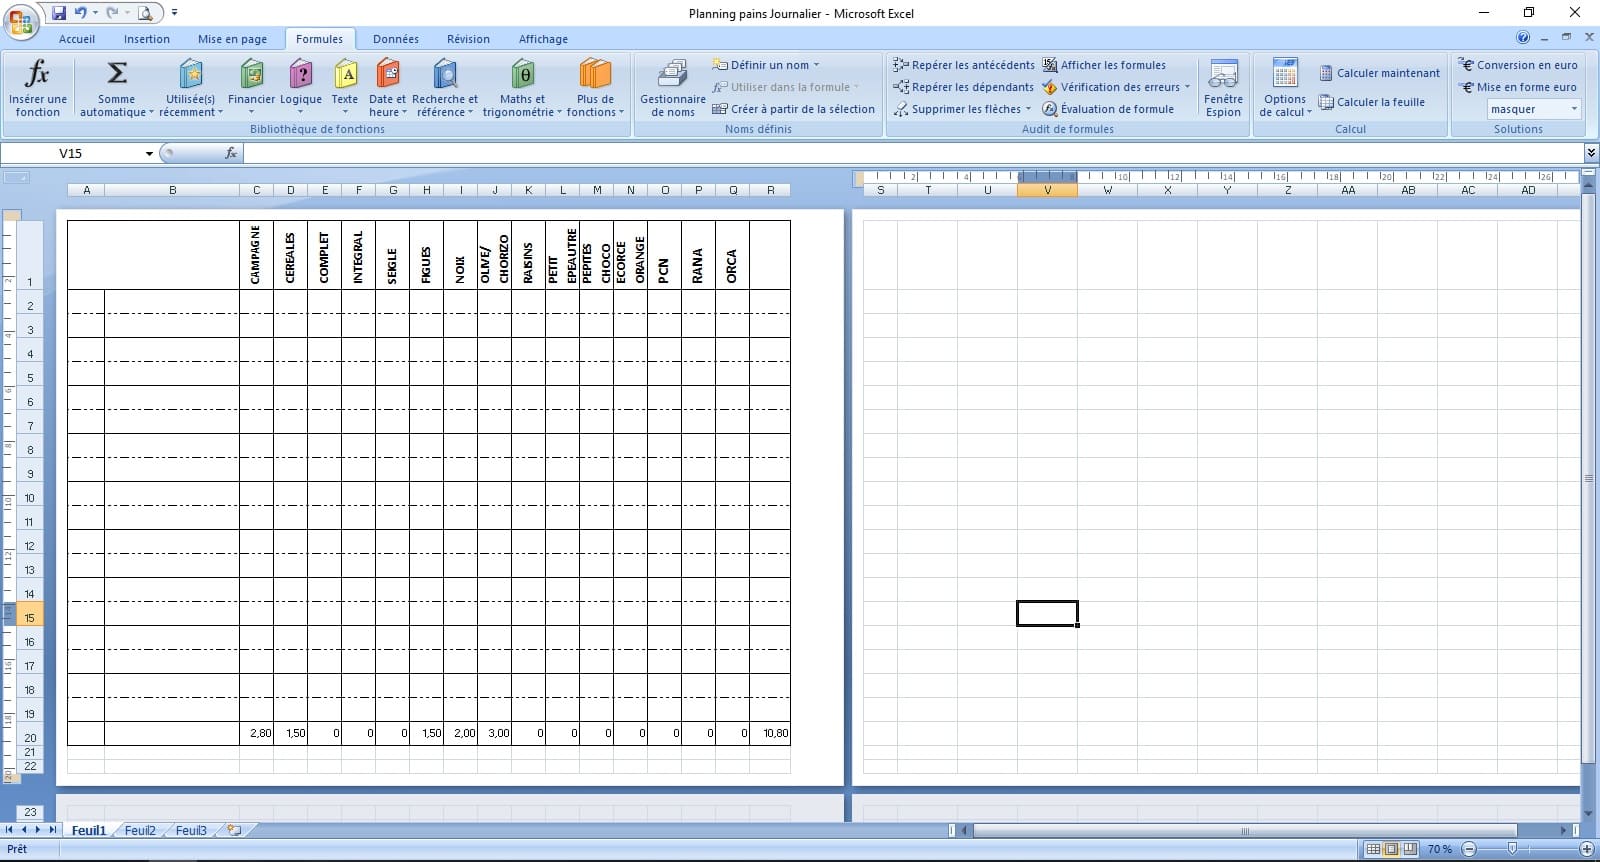Click the print preview icon
The height and width of the screenshot is (862, 1600).
[x=145, y=13]
